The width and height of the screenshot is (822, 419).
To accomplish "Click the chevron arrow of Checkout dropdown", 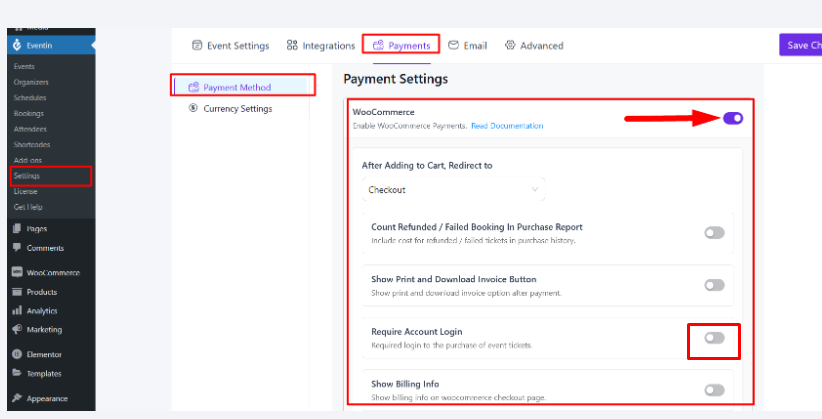I will (x=535, y=189).
